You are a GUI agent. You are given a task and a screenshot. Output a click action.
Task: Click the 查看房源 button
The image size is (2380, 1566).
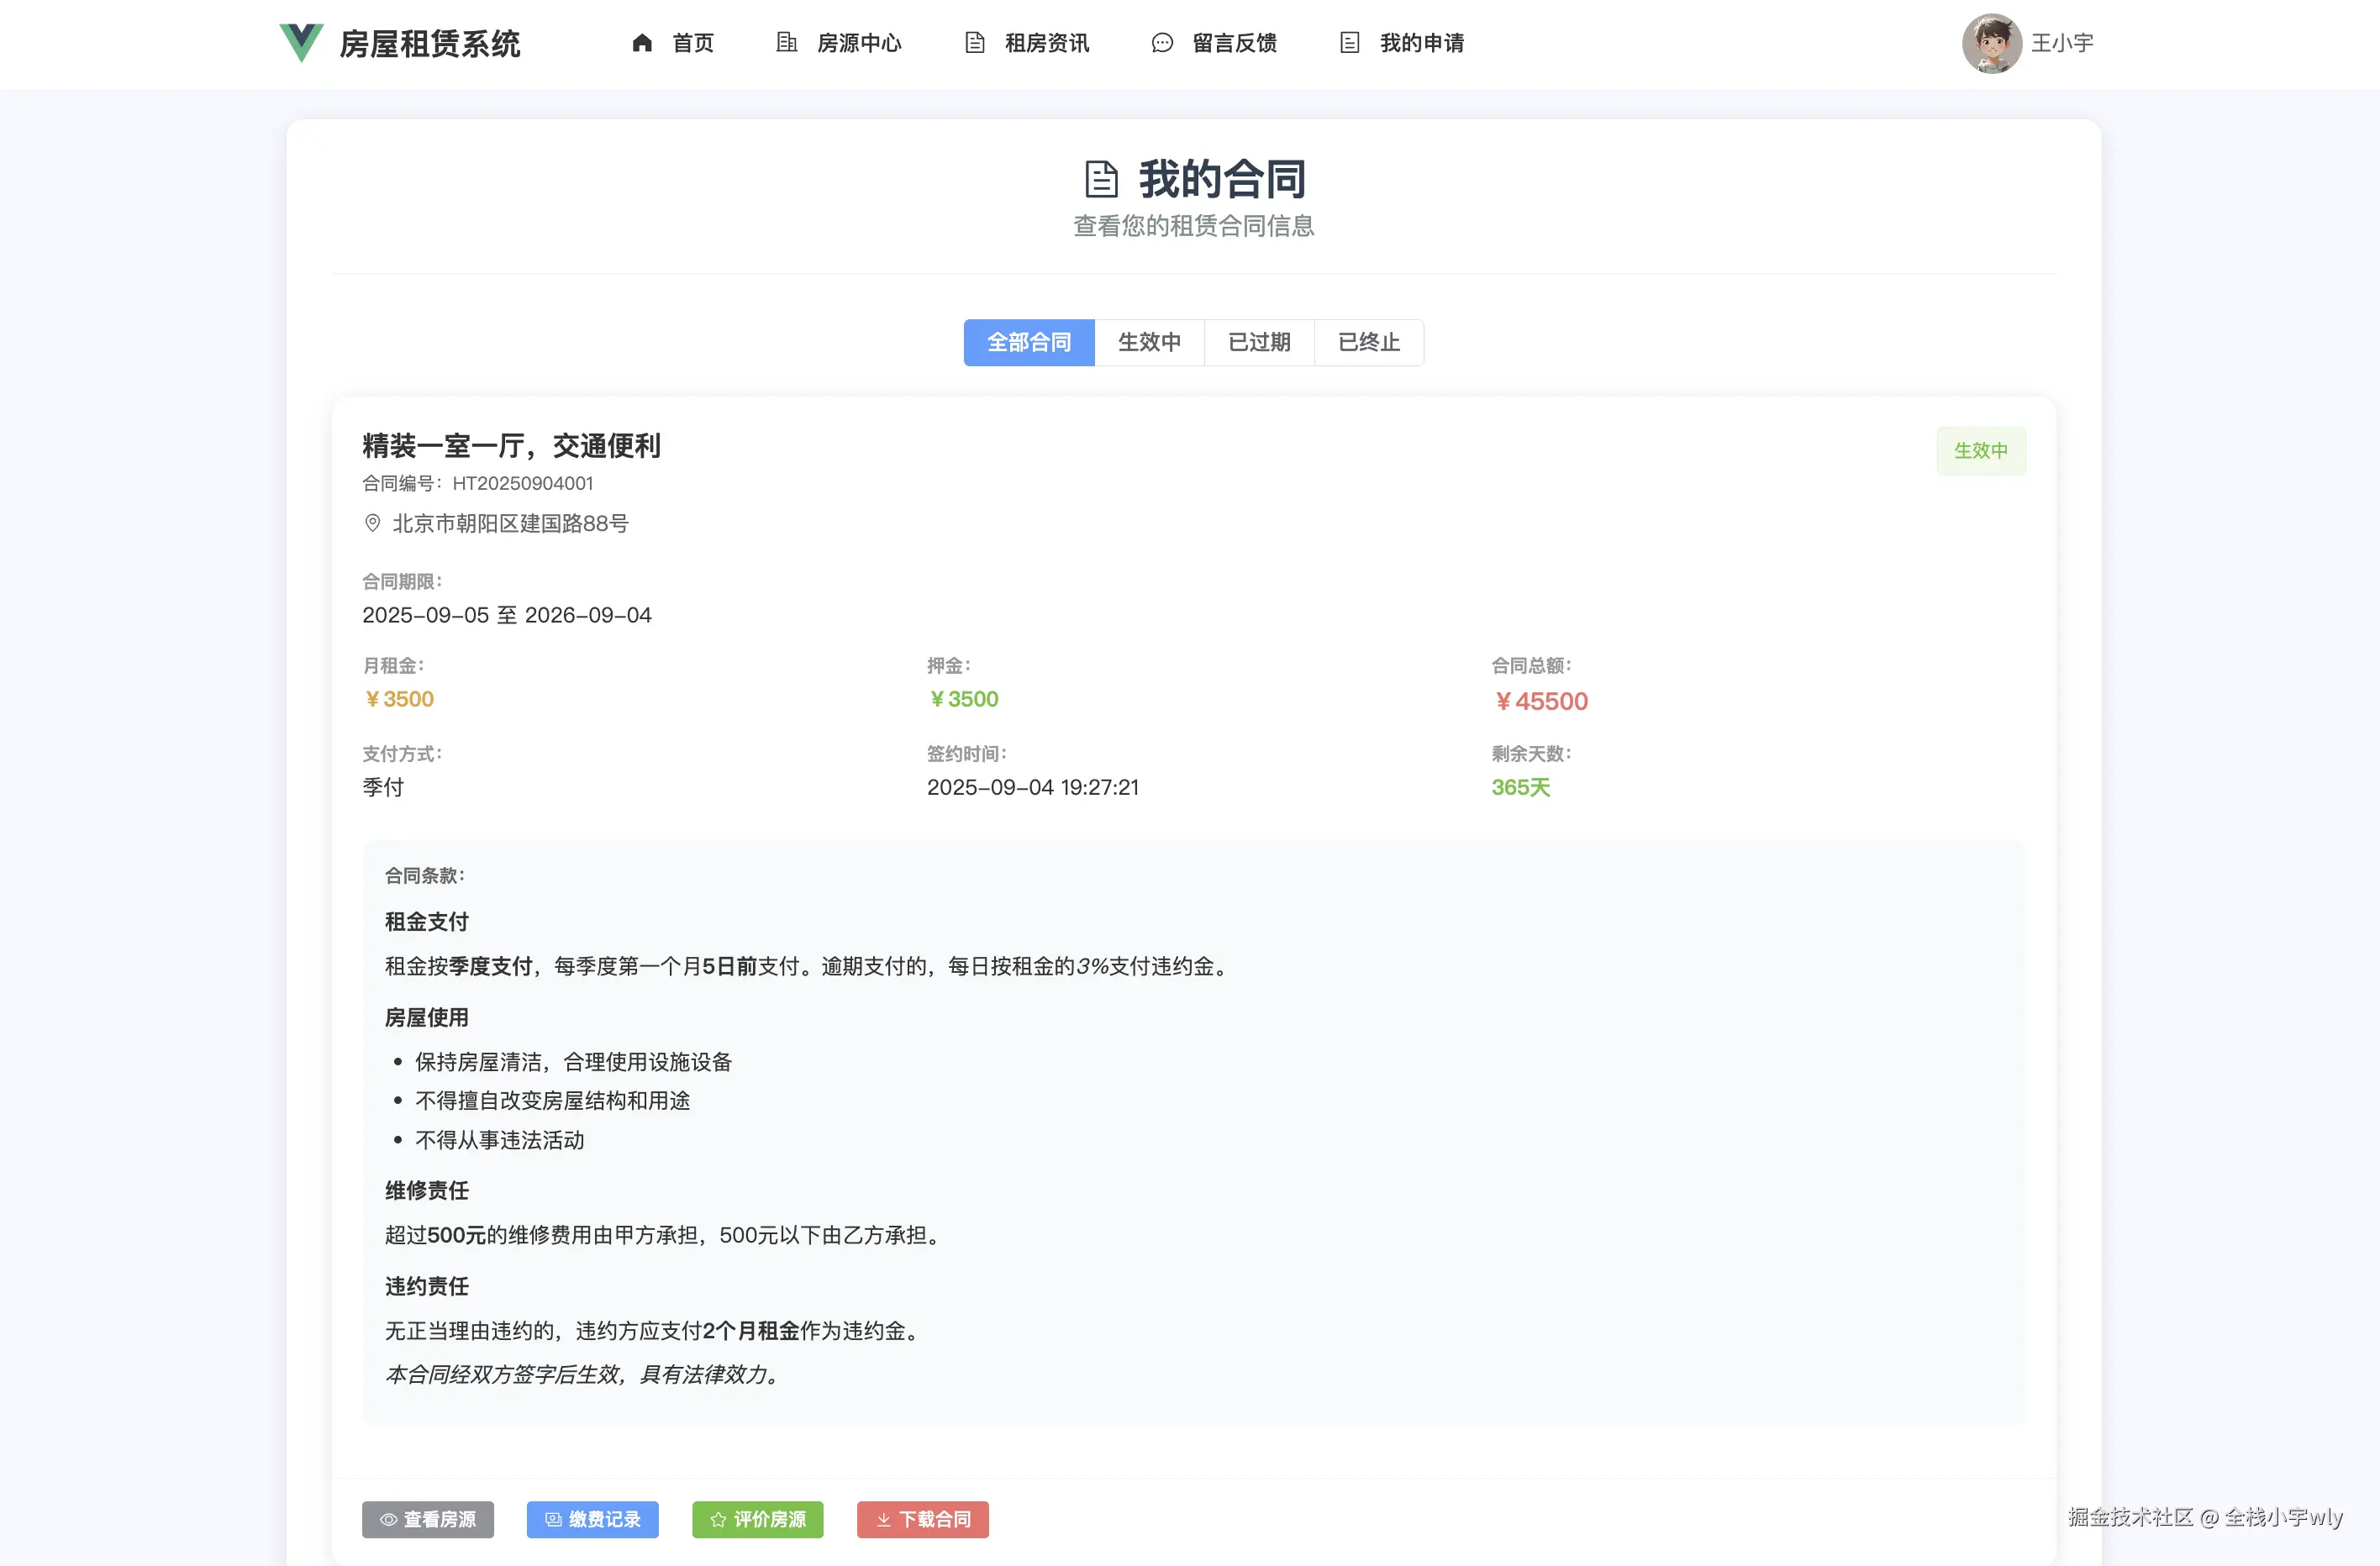click(x=428, y=1519)
